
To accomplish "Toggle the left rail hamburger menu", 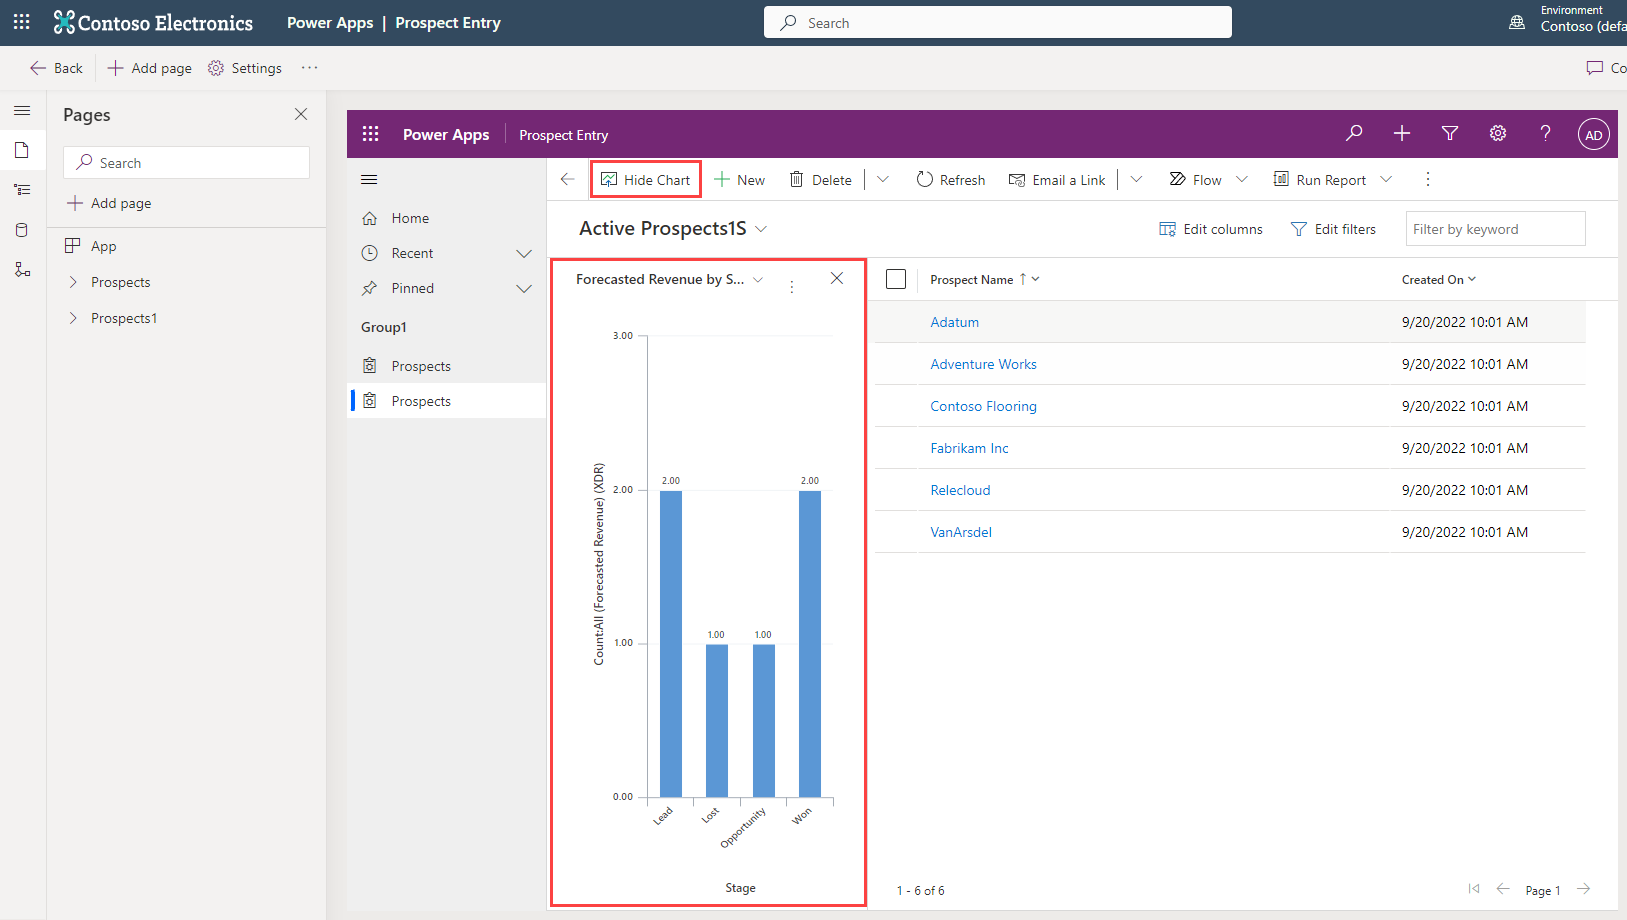I will pos(22,111).
